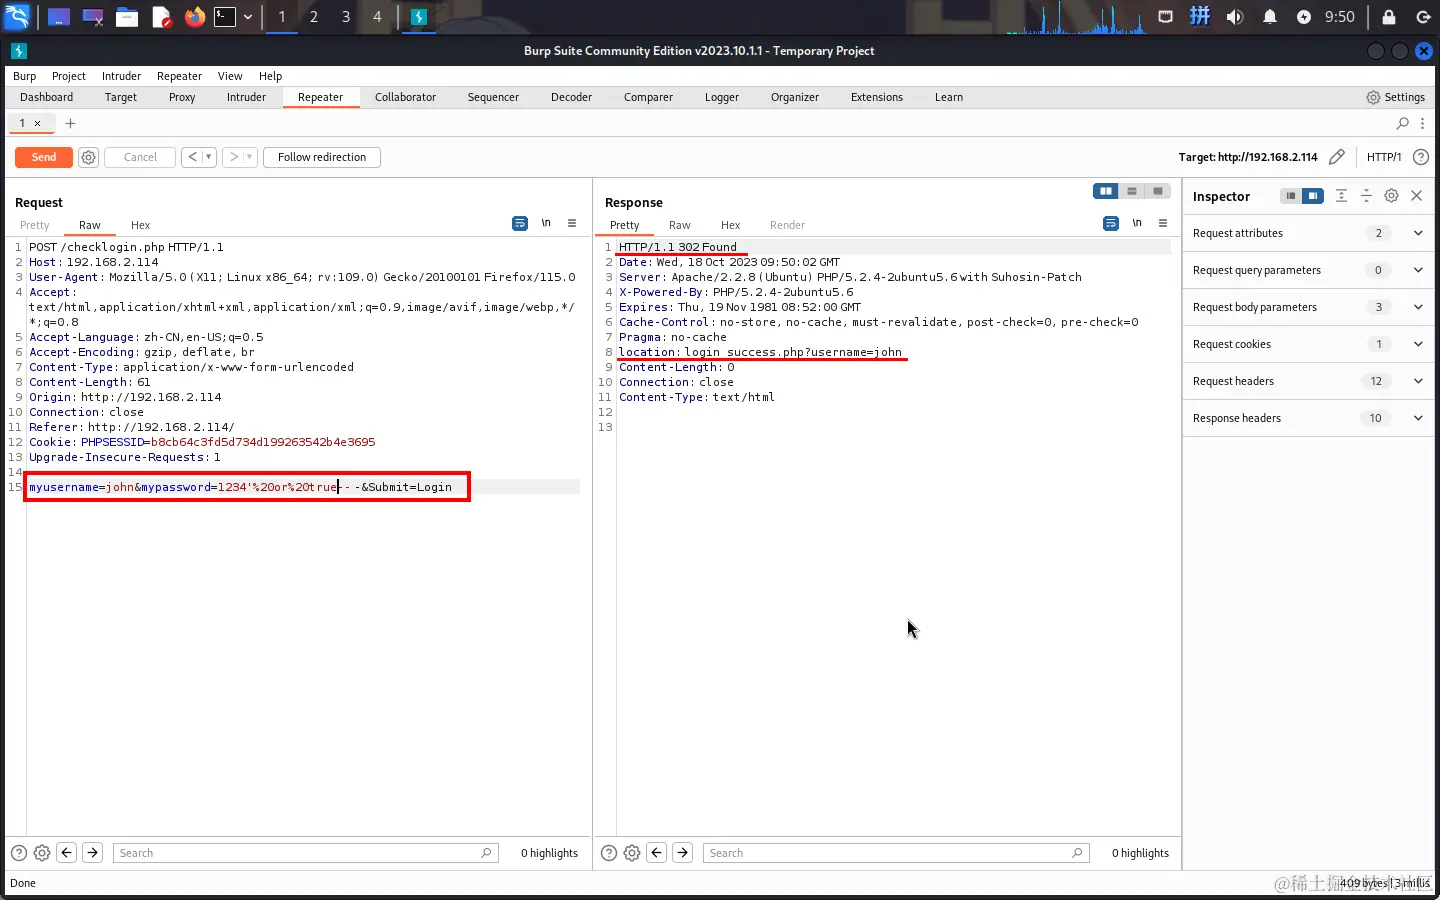Toggle non-printable characters in Request editor
Screen dimensions: 1440x900
click(546, 223)
